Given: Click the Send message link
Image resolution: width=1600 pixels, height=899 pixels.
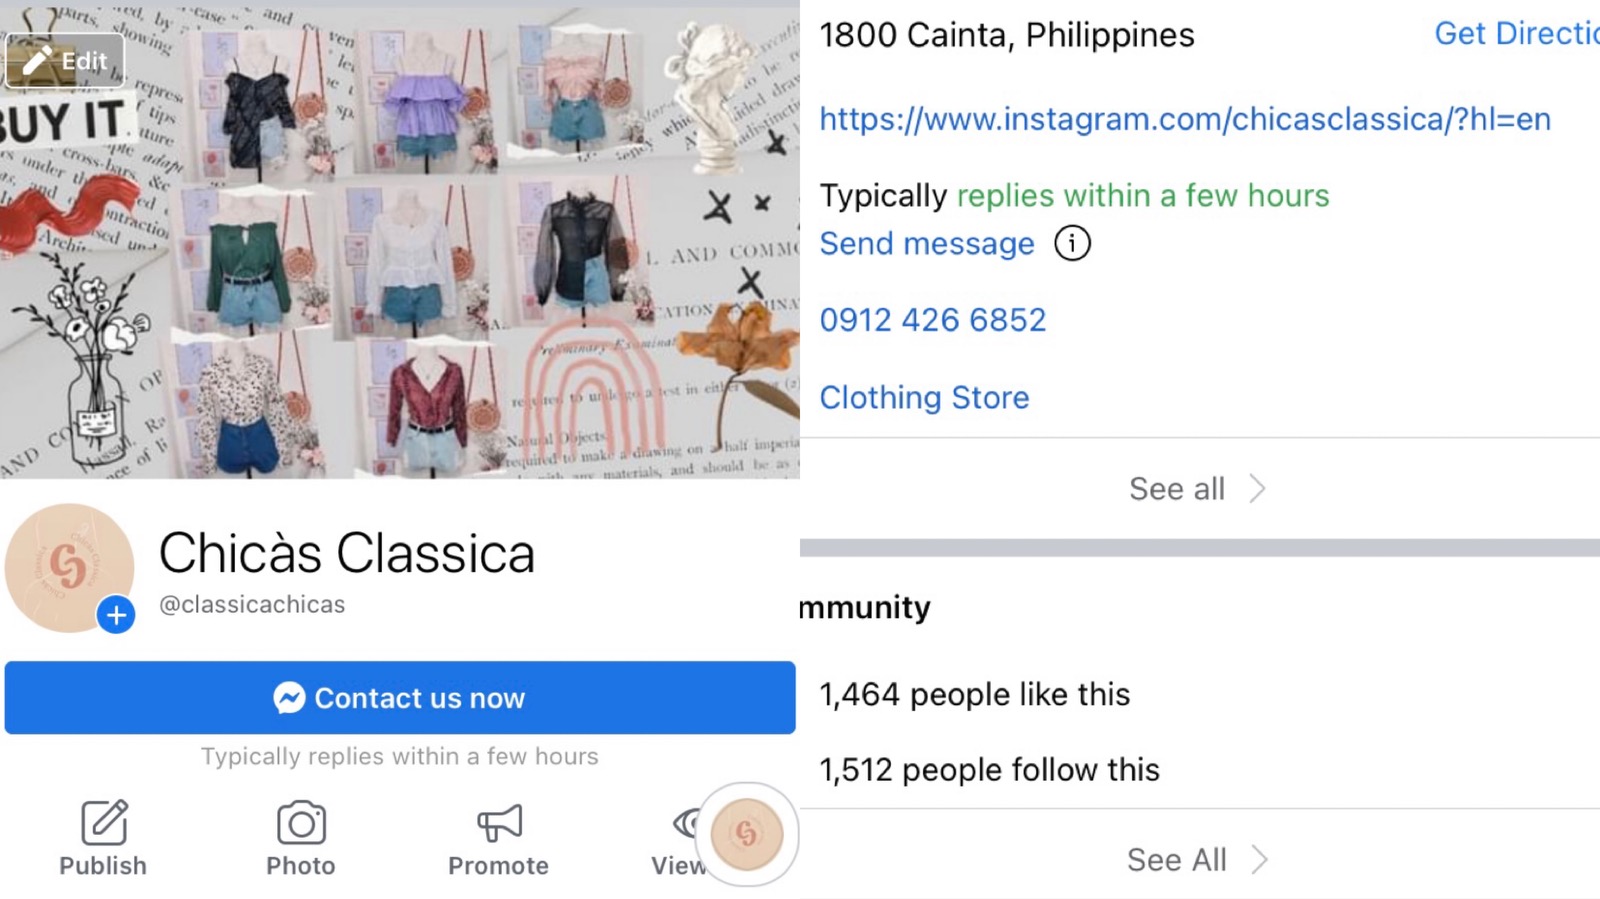Looking at the screenshot, I should (x=927, y=243).
